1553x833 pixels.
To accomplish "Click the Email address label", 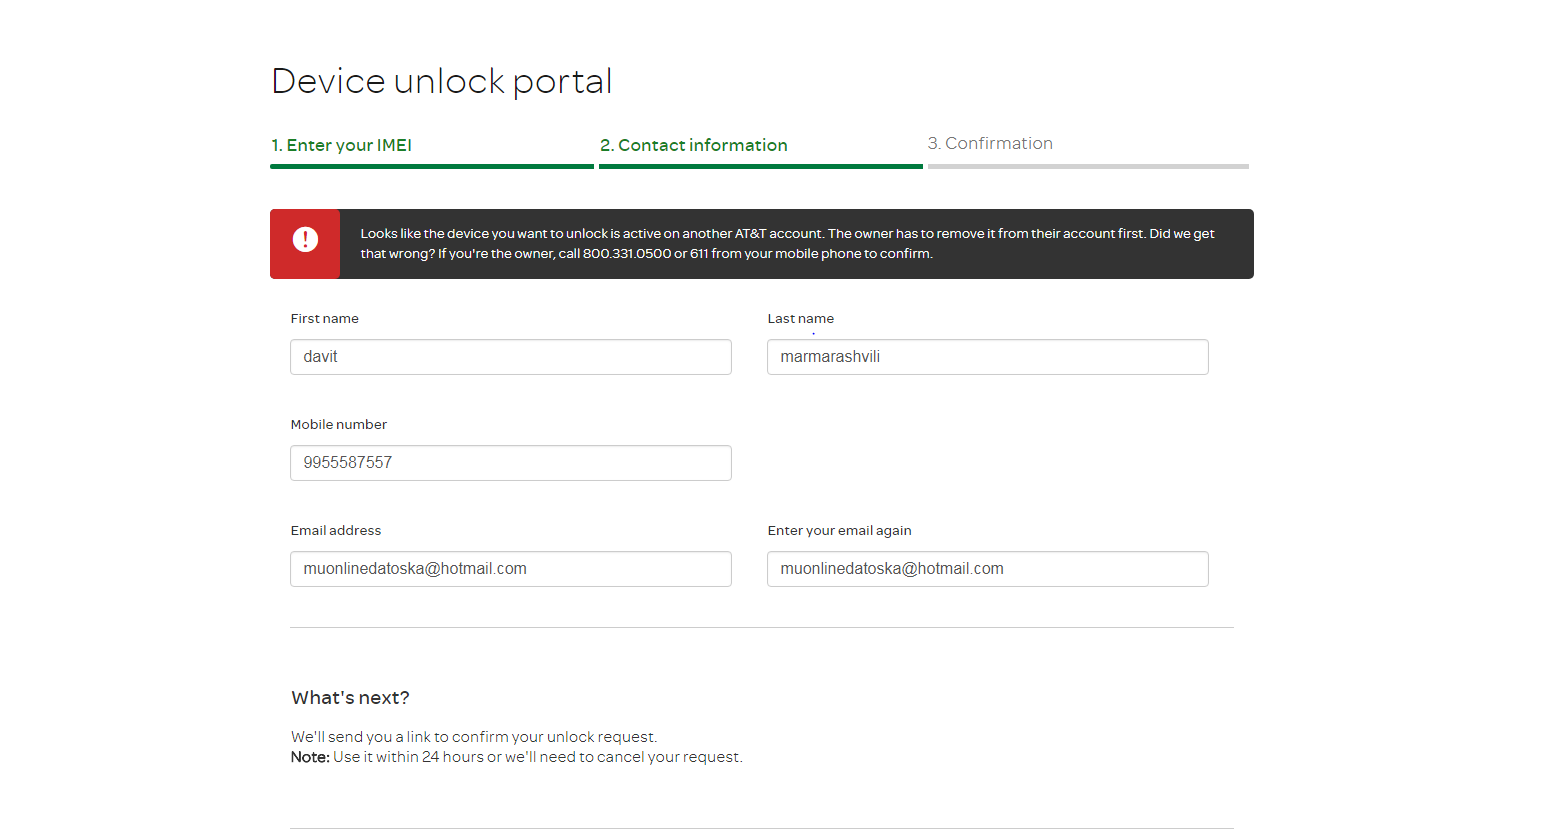I will click(335, 531).
